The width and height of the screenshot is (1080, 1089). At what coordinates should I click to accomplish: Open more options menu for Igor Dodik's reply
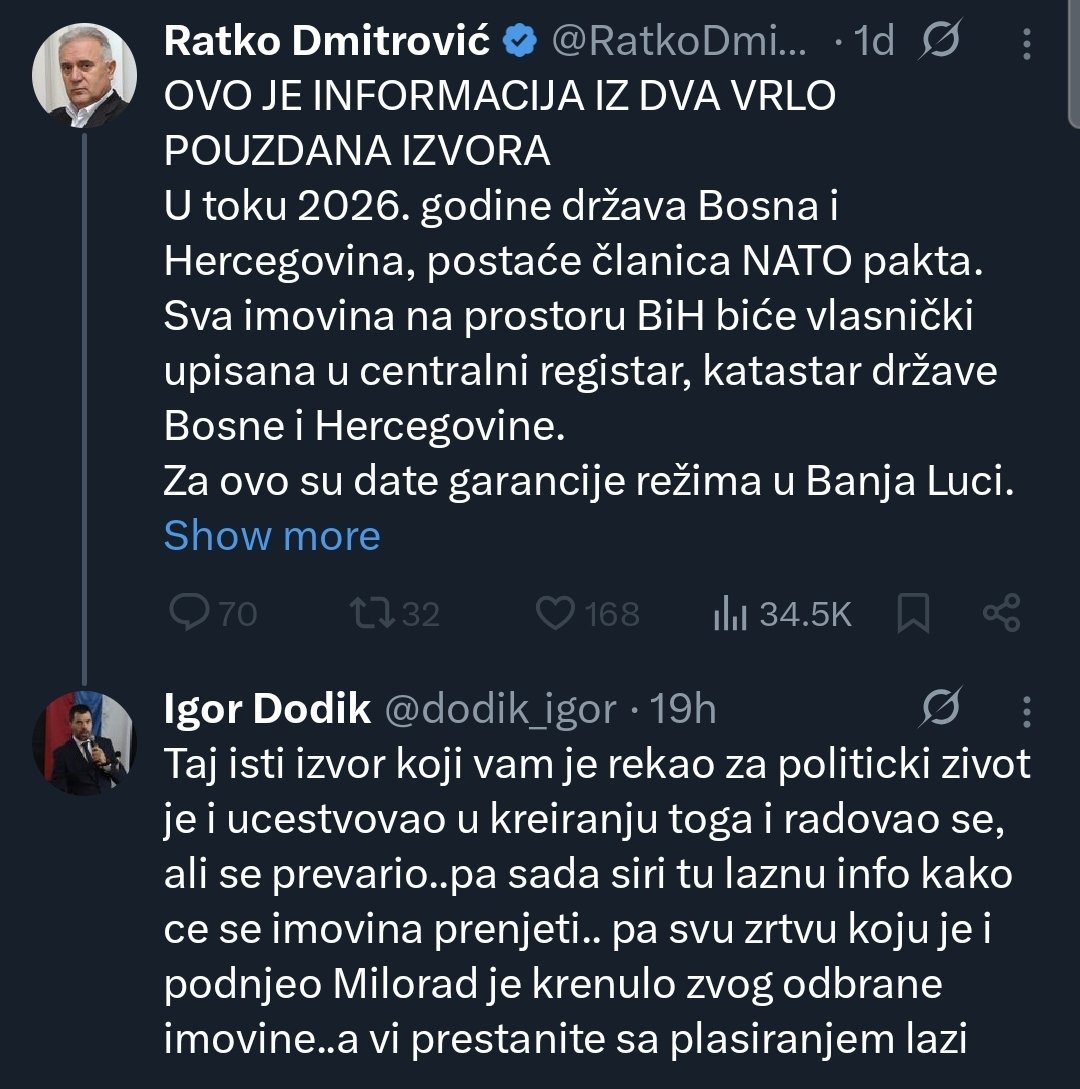tap(1025, 709)
